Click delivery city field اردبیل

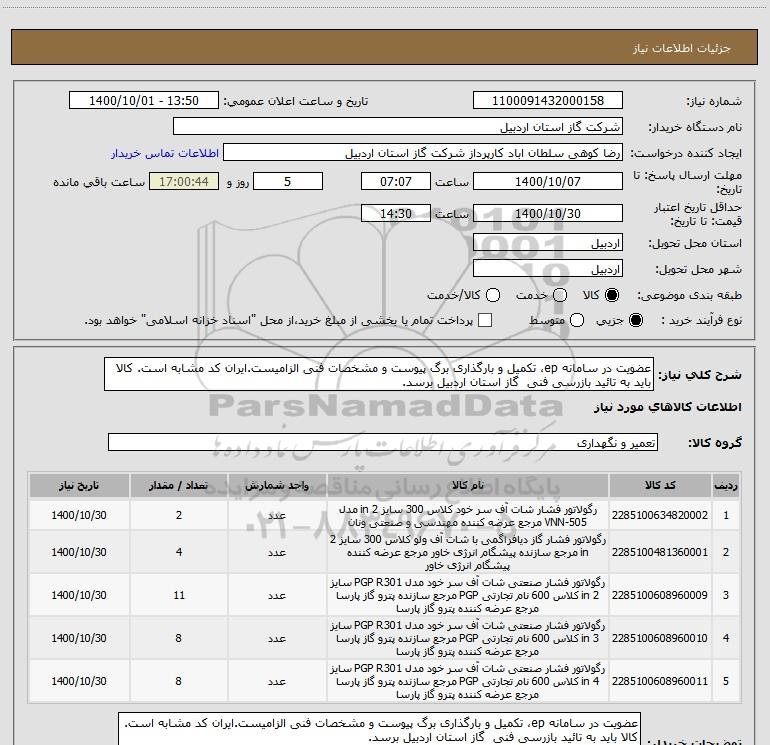coord(548,269)
